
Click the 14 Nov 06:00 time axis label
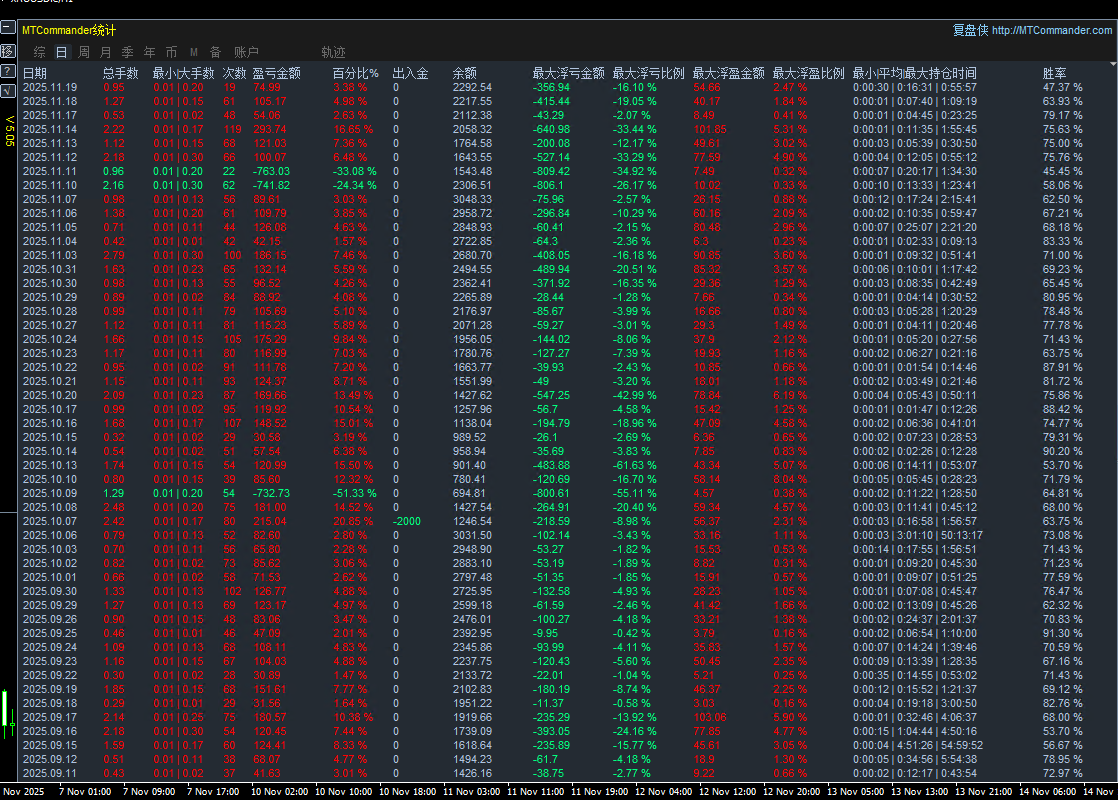1047,791
